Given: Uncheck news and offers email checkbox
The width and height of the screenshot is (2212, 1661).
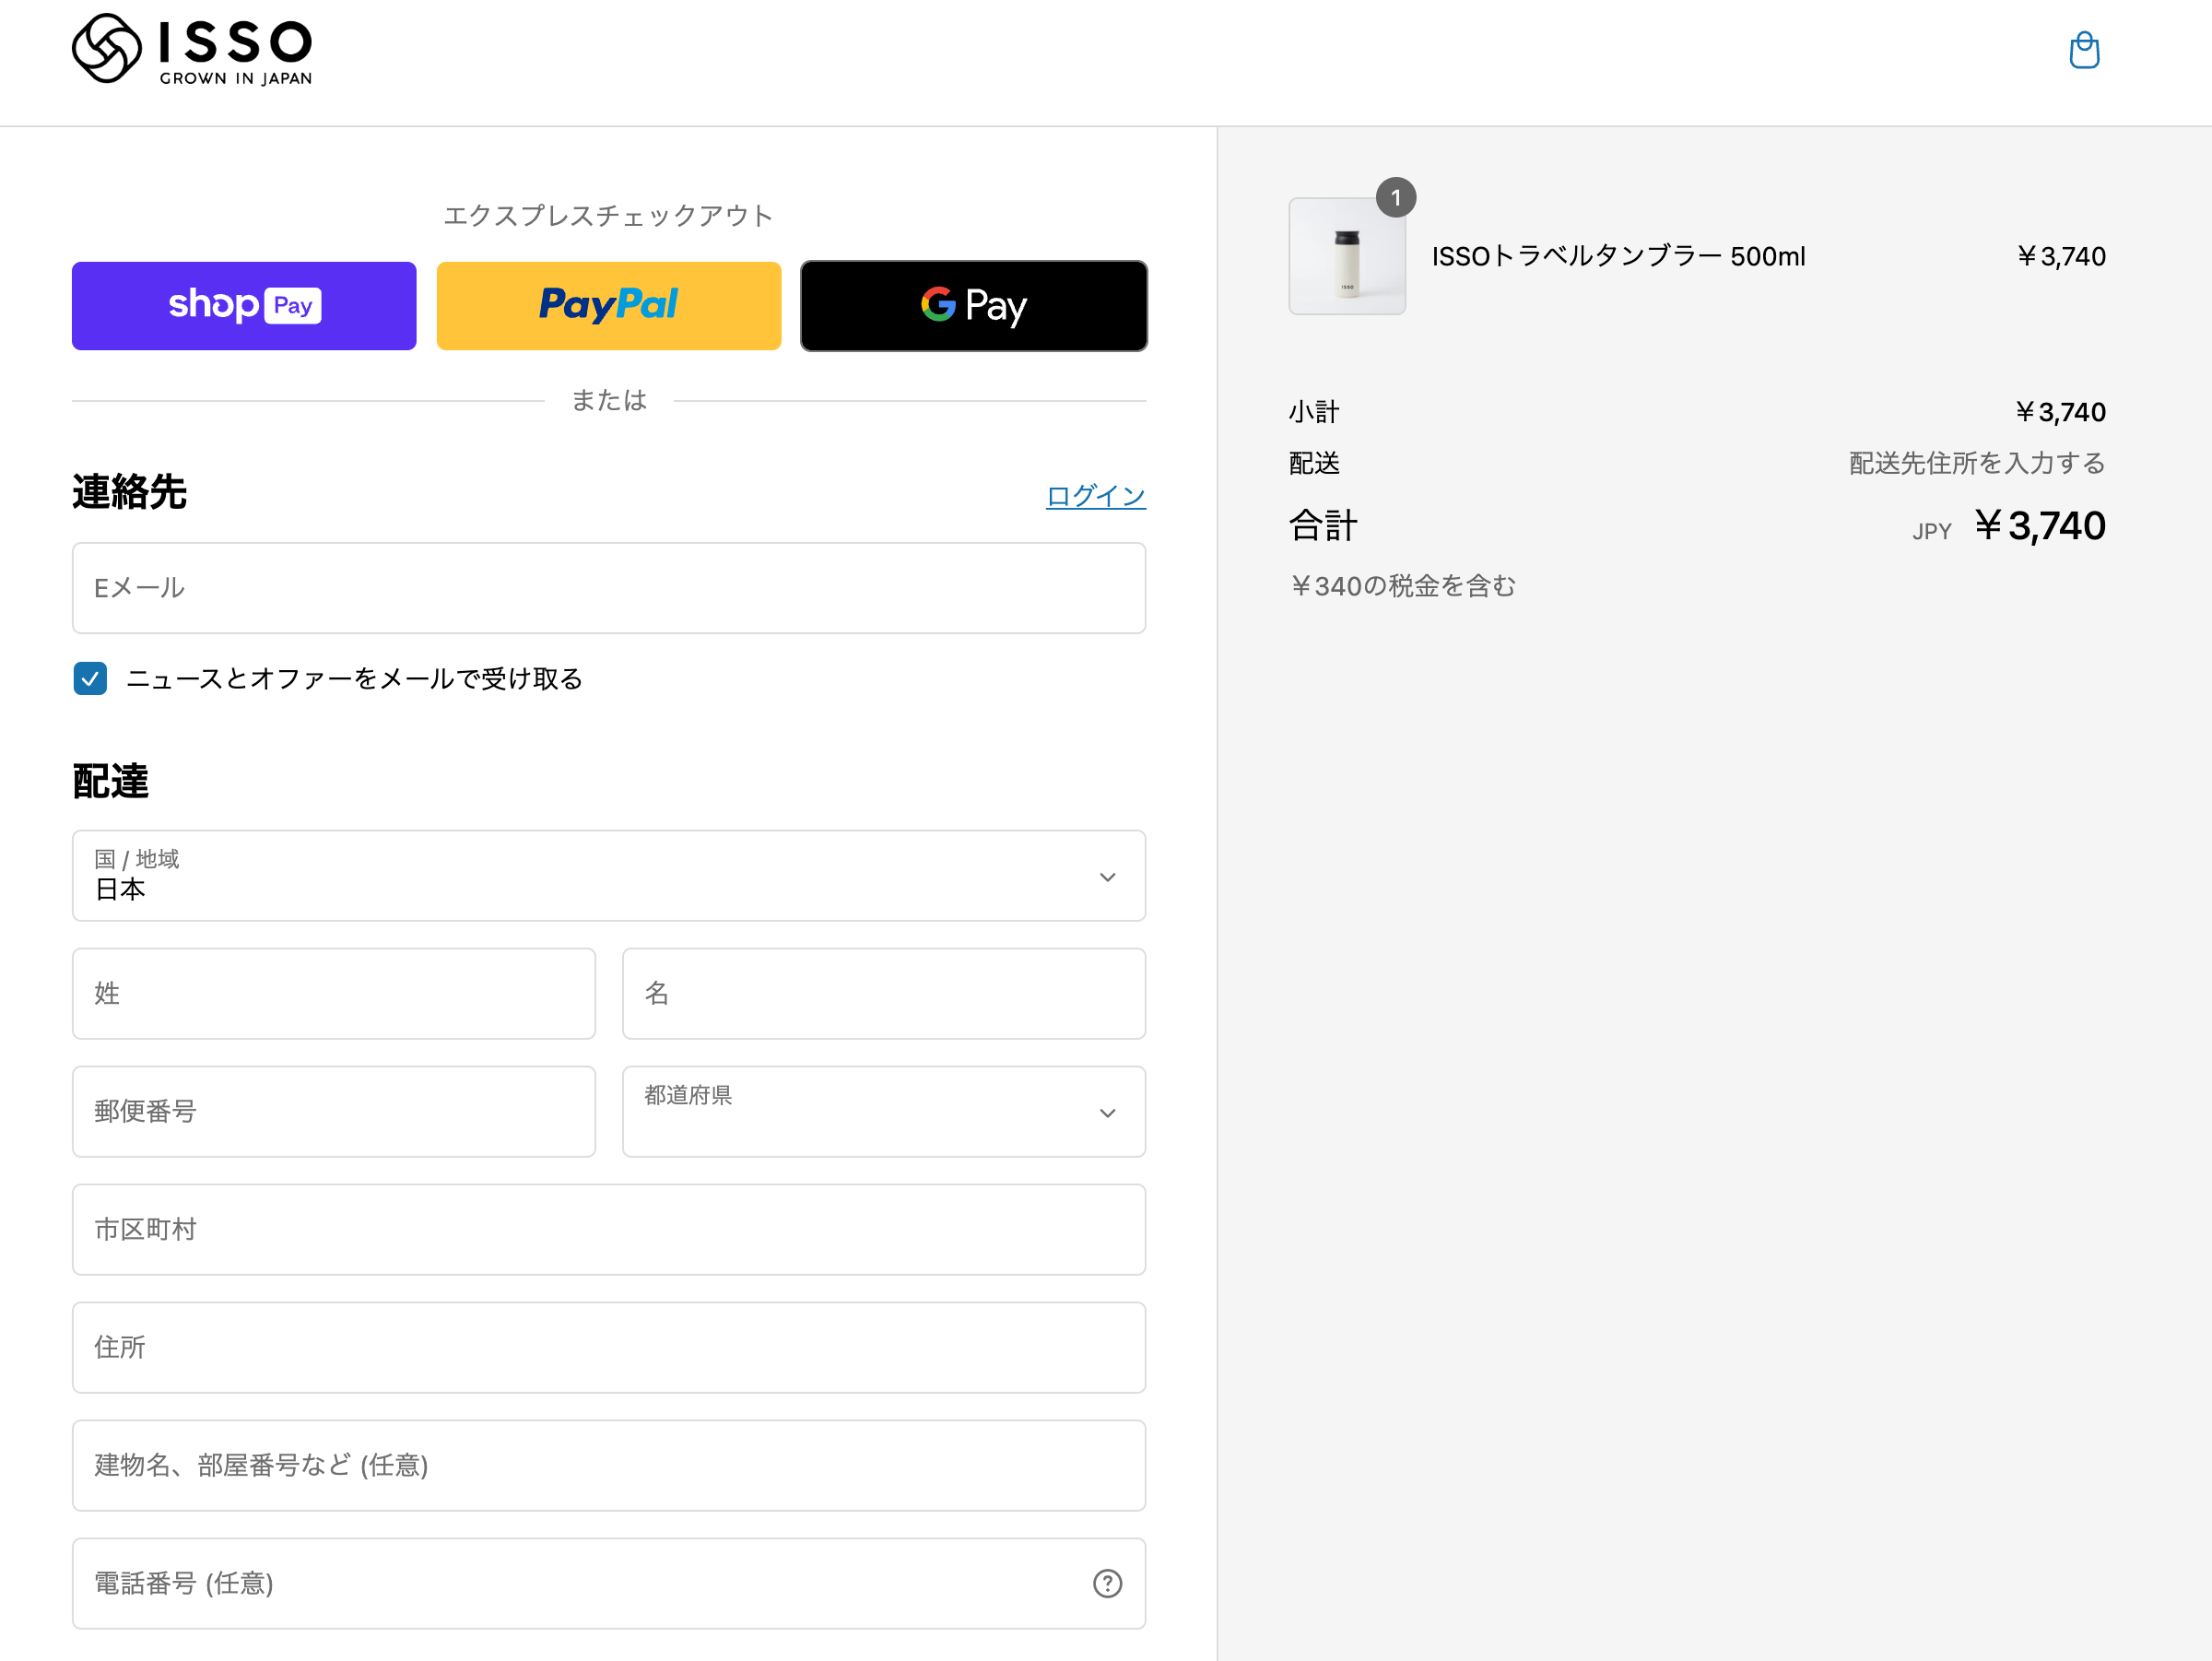Looking at the screenshot, I should coord(91,678).
